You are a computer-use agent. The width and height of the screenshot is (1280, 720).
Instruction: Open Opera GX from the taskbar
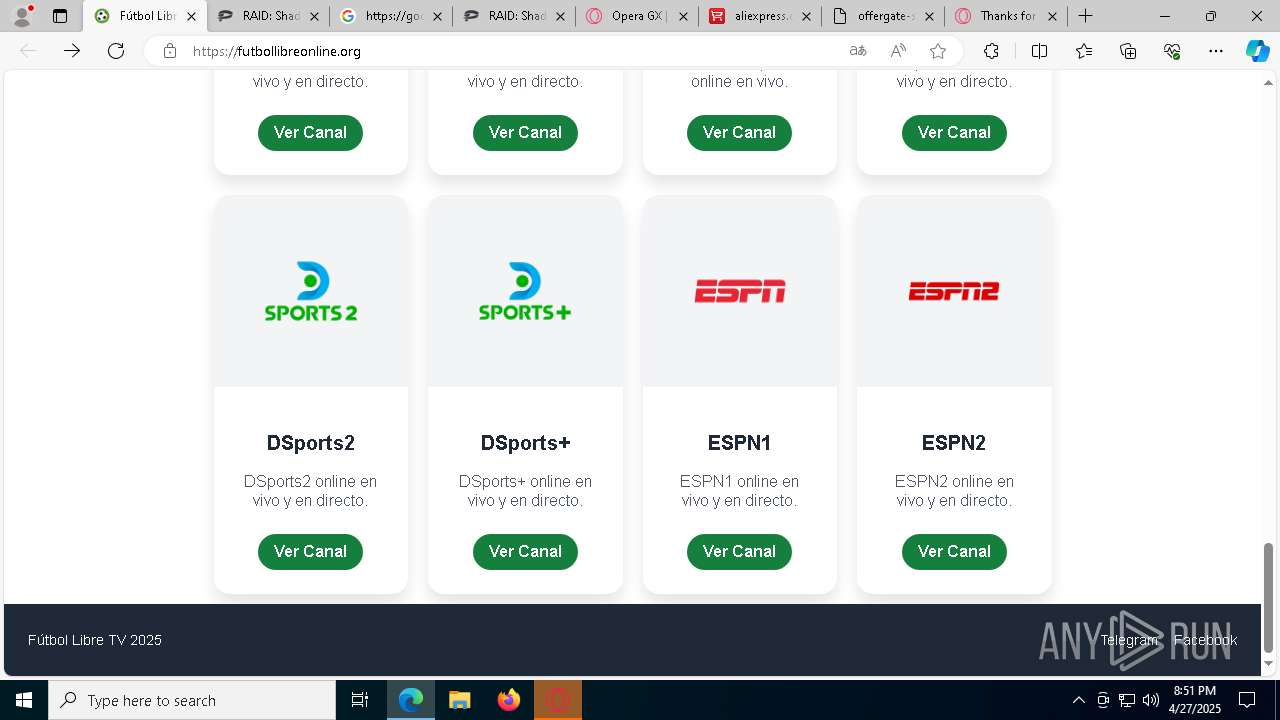(x=557, y=700)
